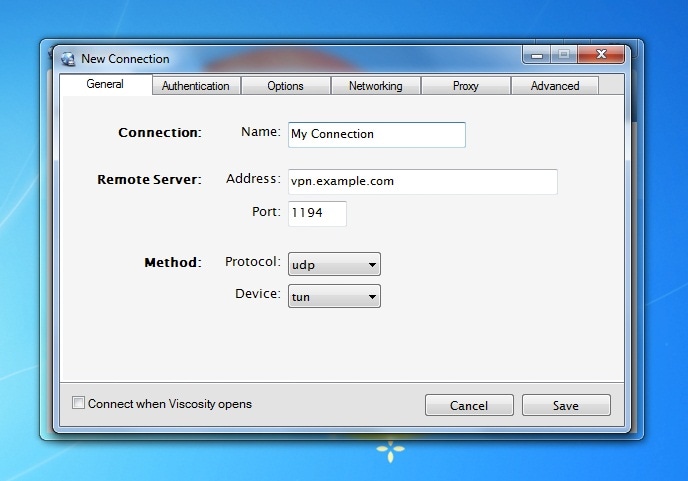
Task: Click the Cancel button
Action: click(x=469, y=405)
